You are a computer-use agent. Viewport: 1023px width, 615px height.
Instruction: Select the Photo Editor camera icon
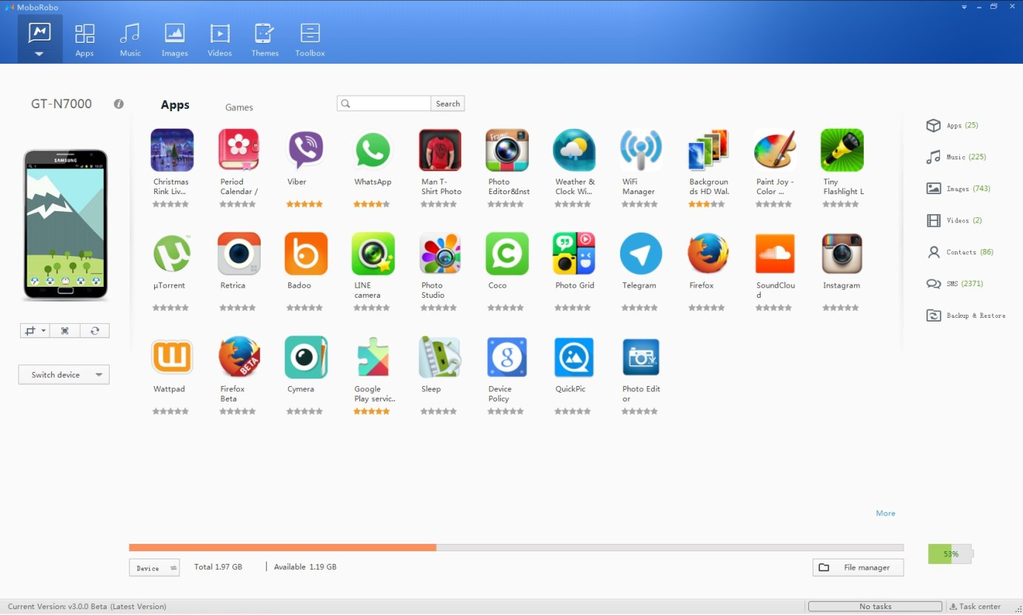point(641,357)
